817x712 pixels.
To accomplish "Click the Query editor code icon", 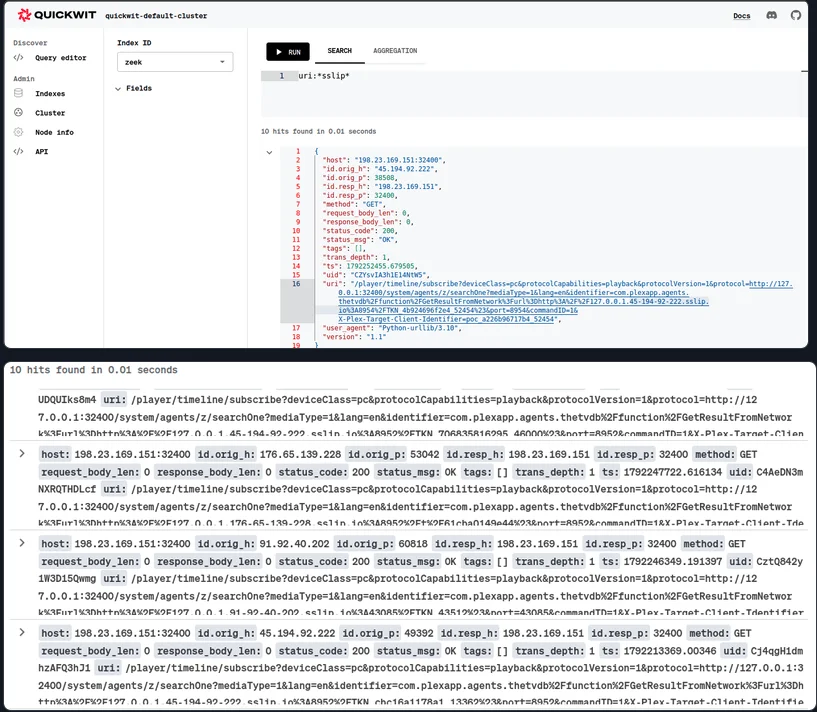I will tap(19, 58).
